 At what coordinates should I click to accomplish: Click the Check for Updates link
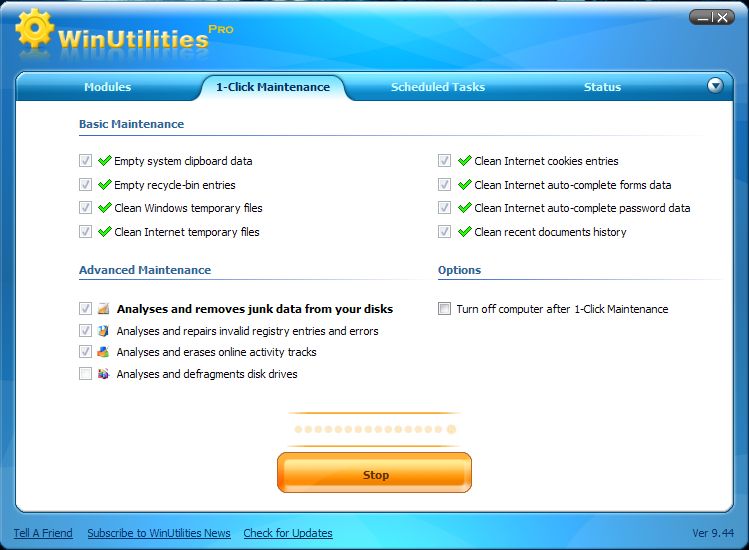click(x=288, y=533)
